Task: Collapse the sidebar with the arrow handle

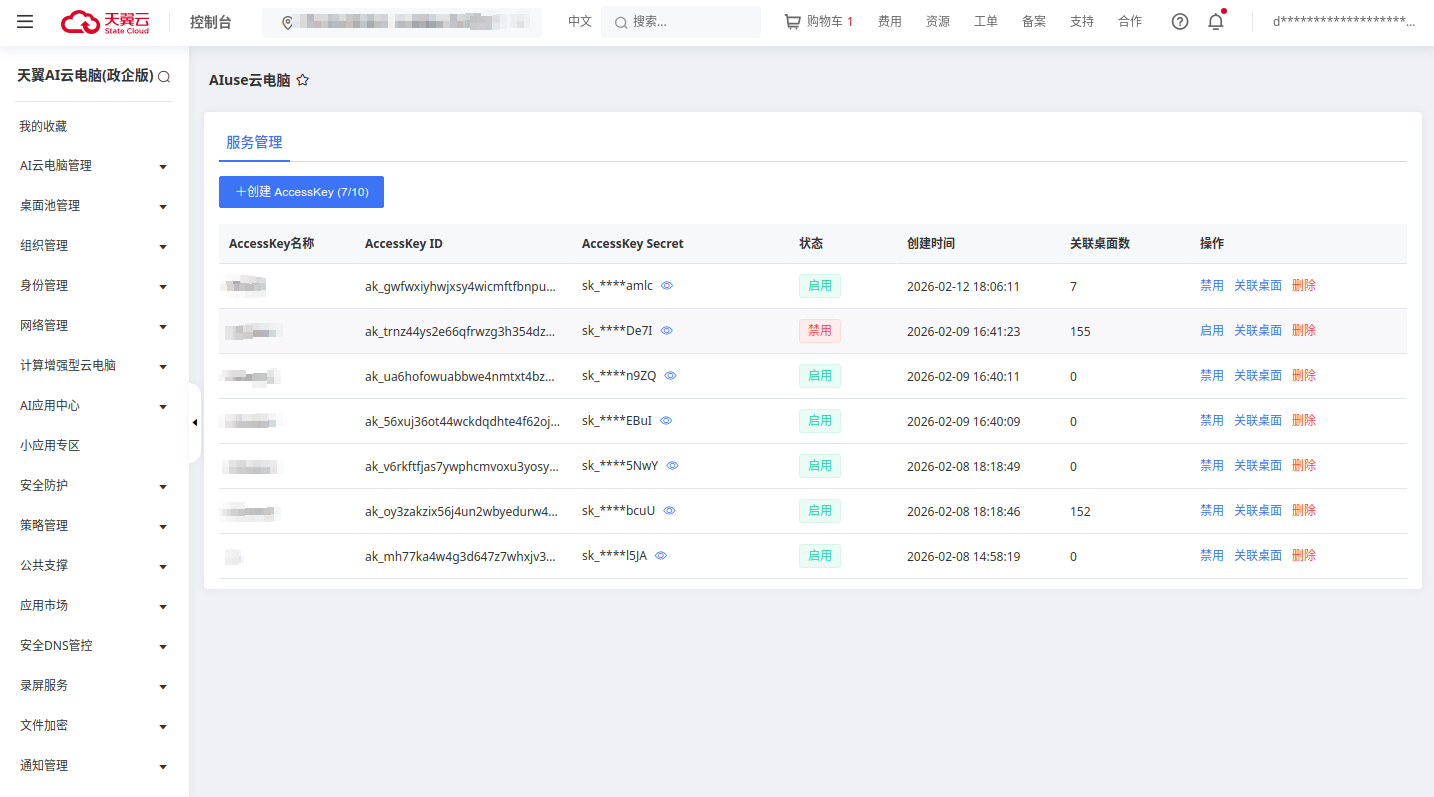Action: [194, 423]
